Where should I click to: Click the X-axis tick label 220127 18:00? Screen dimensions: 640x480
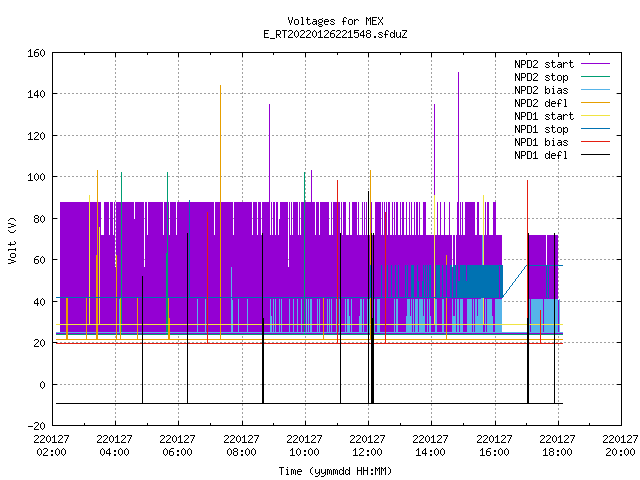558,446
